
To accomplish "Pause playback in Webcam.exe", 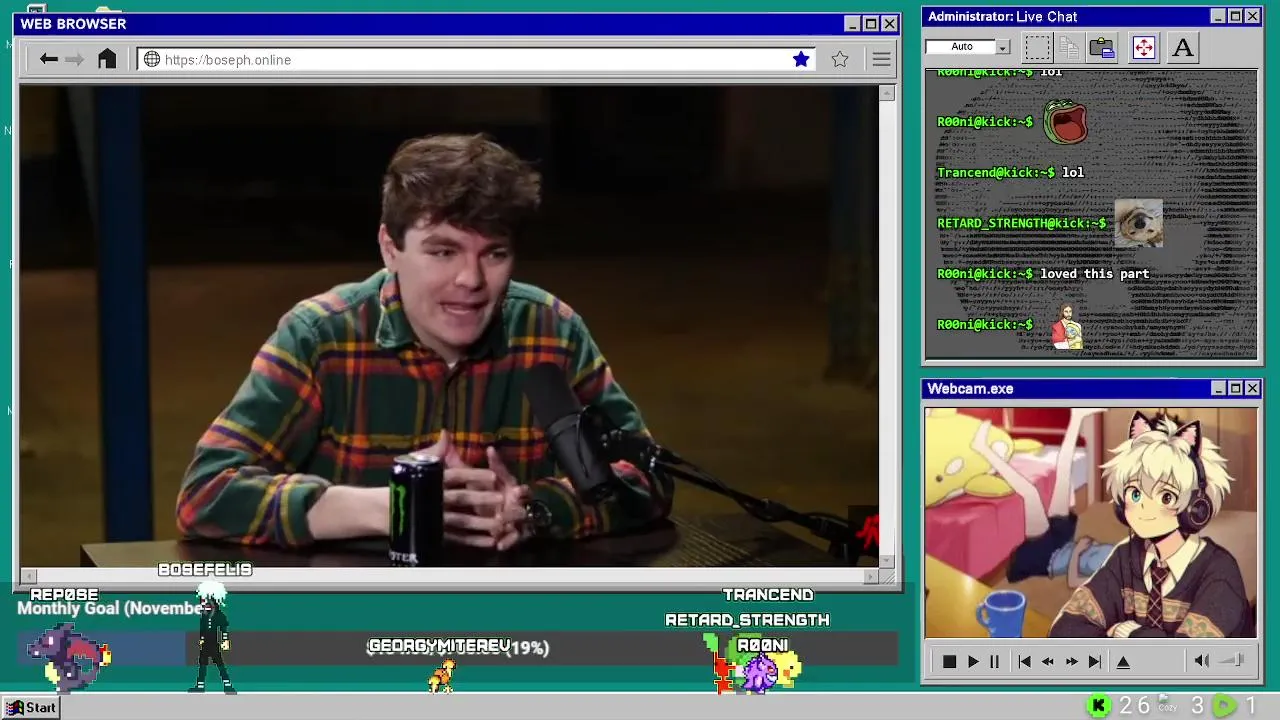I will tap(994, 661).
